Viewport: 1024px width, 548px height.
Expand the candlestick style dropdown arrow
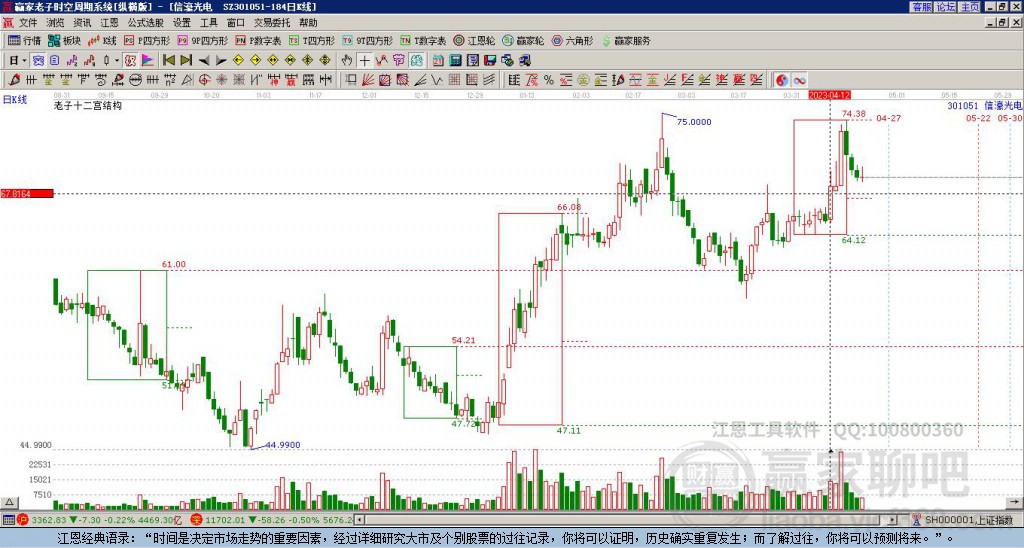(117, 61)
